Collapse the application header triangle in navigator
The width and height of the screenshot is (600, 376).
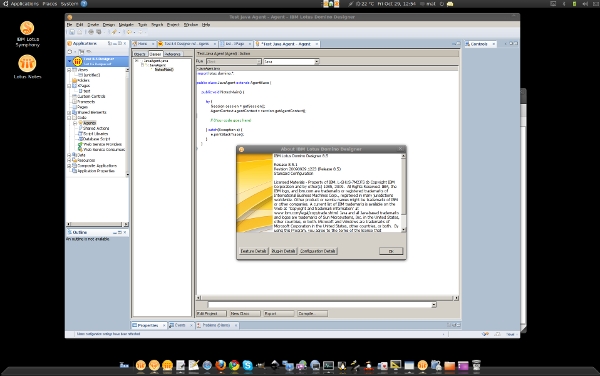tap(69, 61)
